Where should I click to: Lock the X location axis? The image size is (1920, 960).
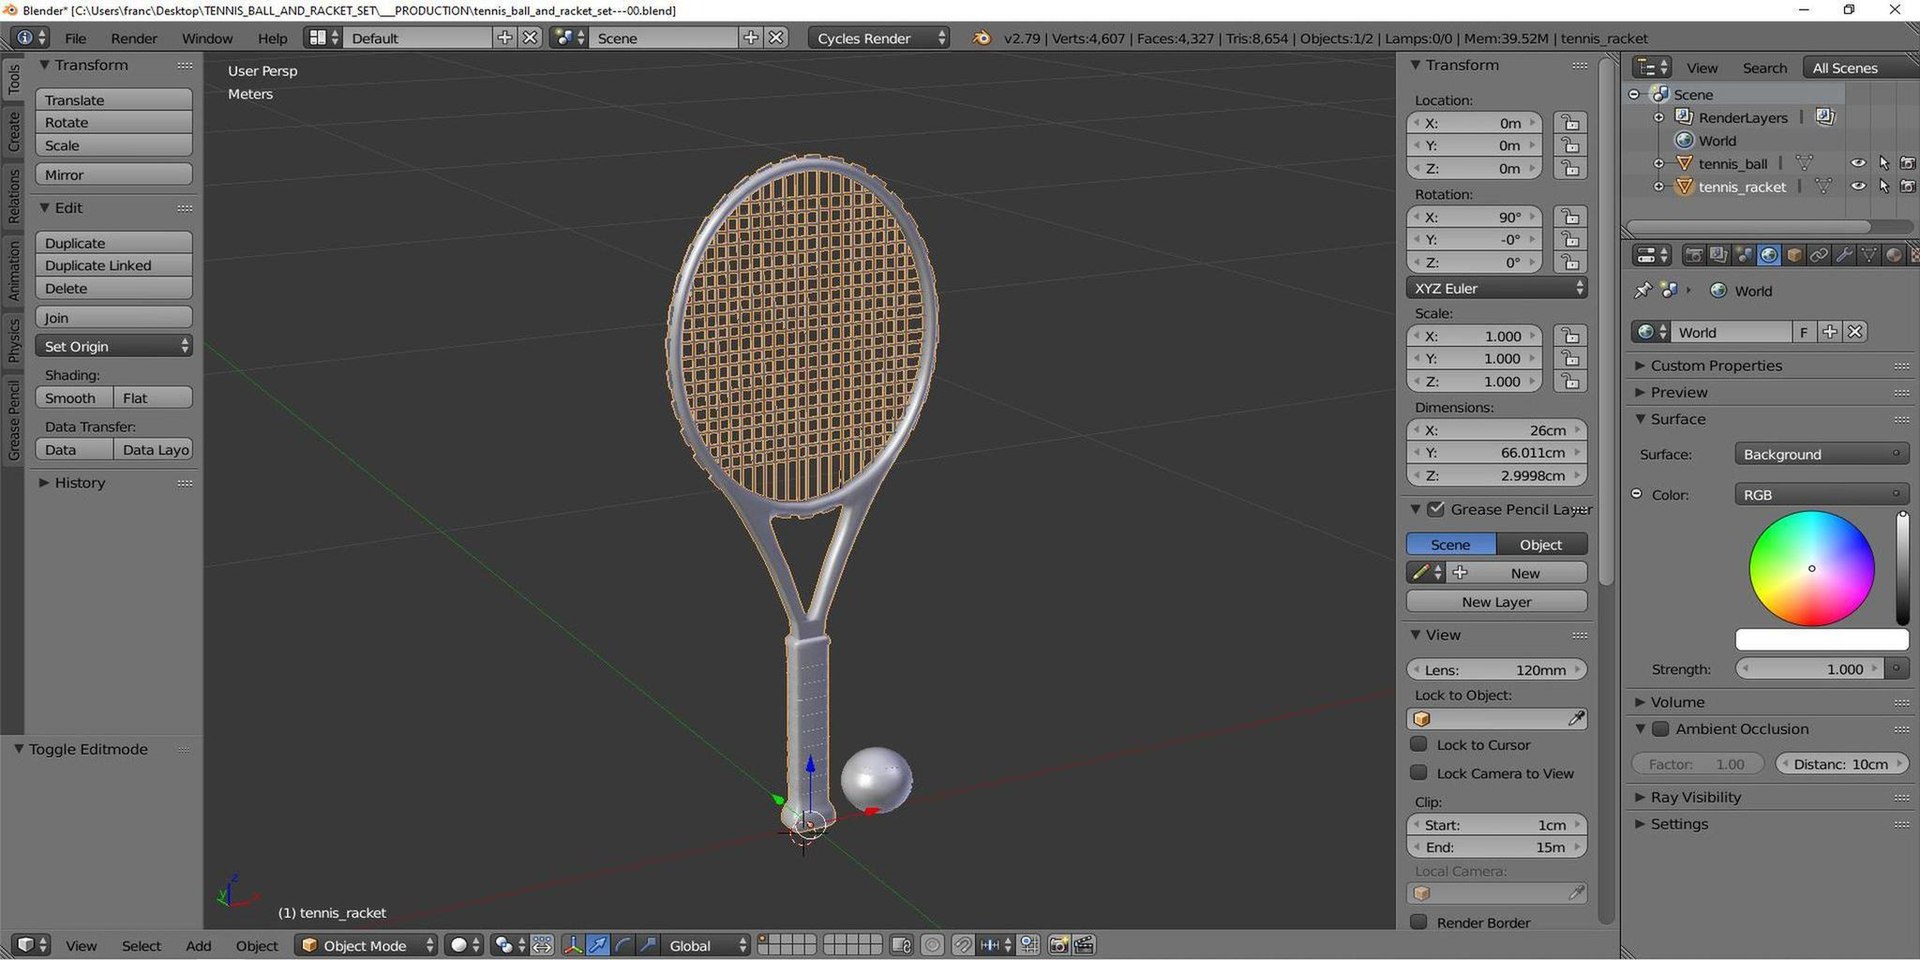[1571, 123]
